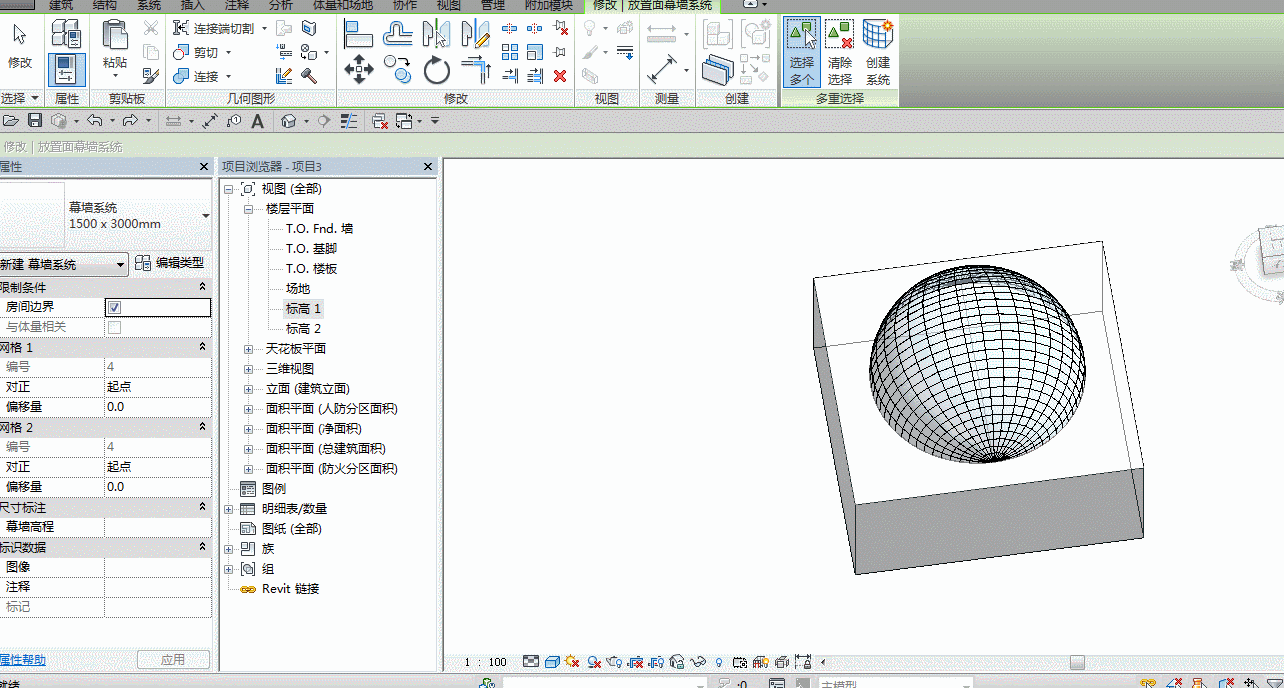The height and width of the screenshot is (688, 1284).
Task: Click the 网格 1 偏移量 value field
Action: coord(158,407)
